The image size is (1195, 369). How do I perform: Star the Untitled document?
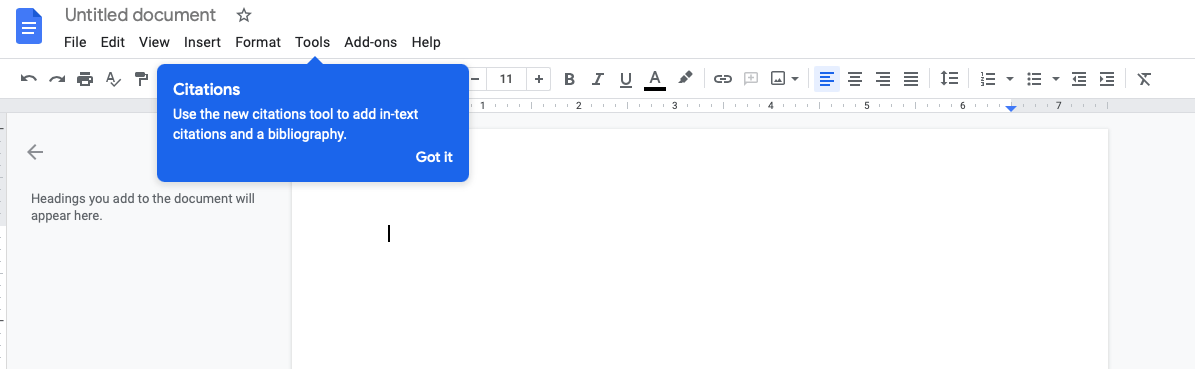tap(244, 14)
